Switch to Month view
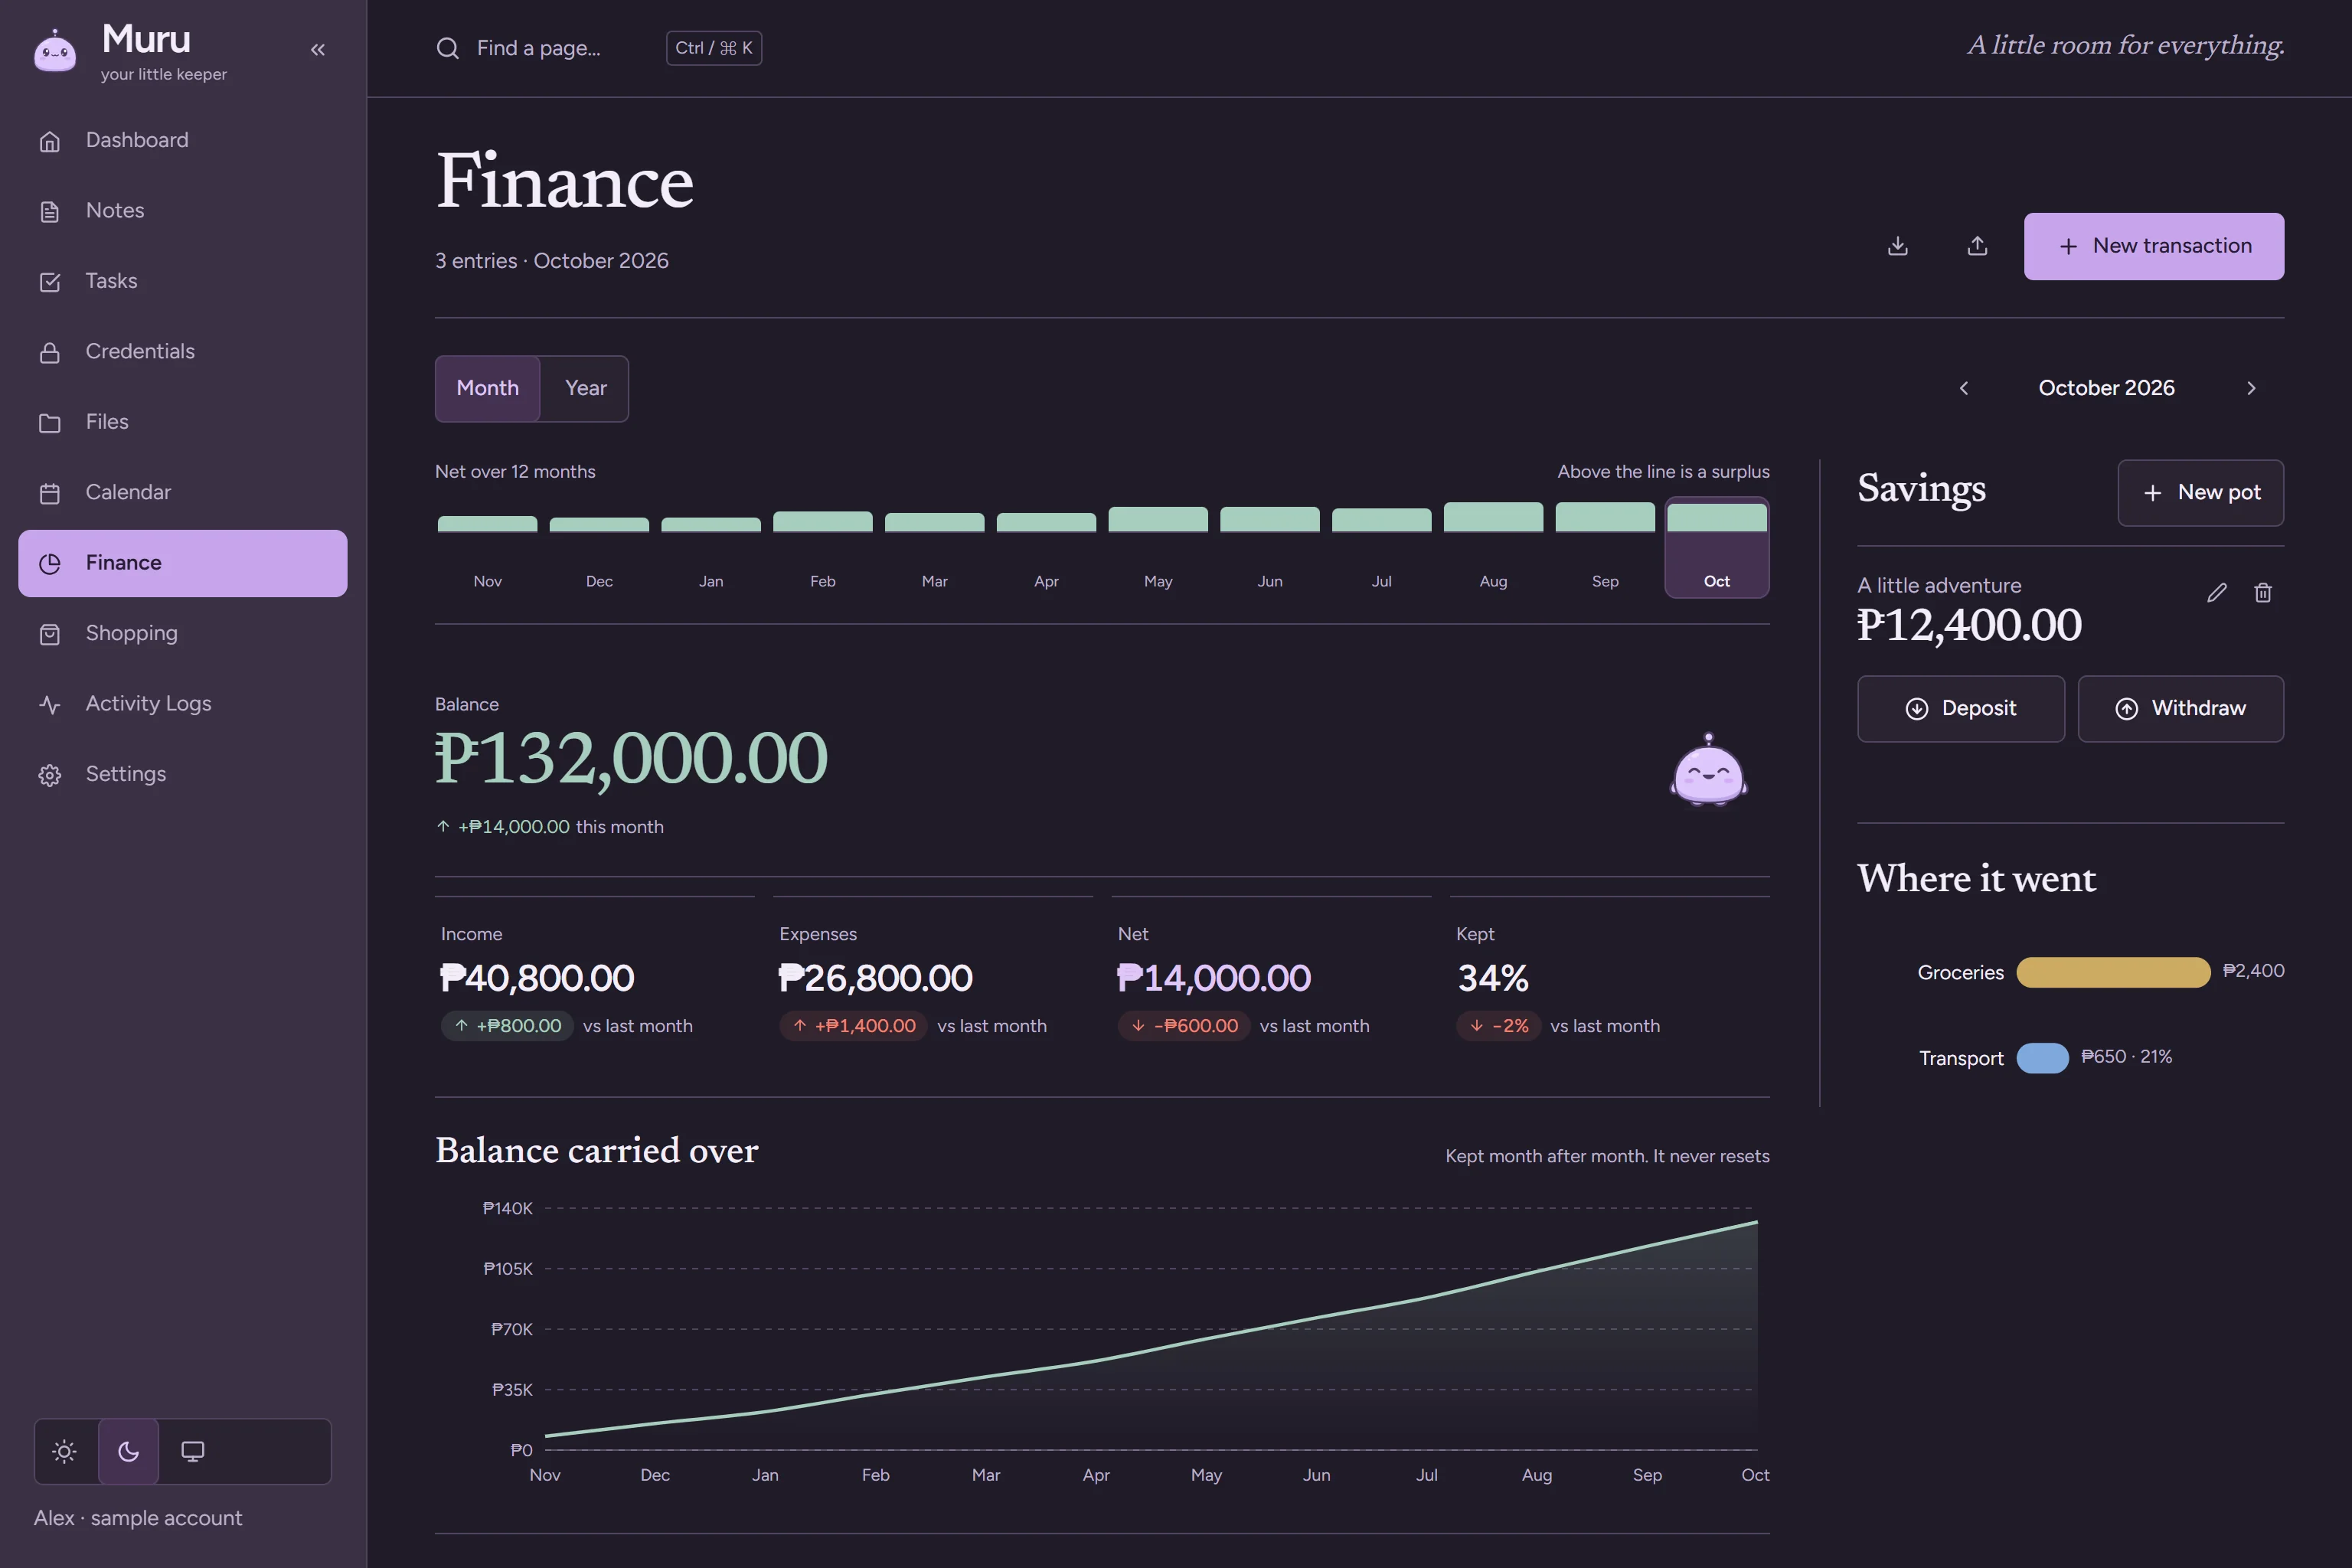This screenshot has width=2352, height=1568. point(488,388)
